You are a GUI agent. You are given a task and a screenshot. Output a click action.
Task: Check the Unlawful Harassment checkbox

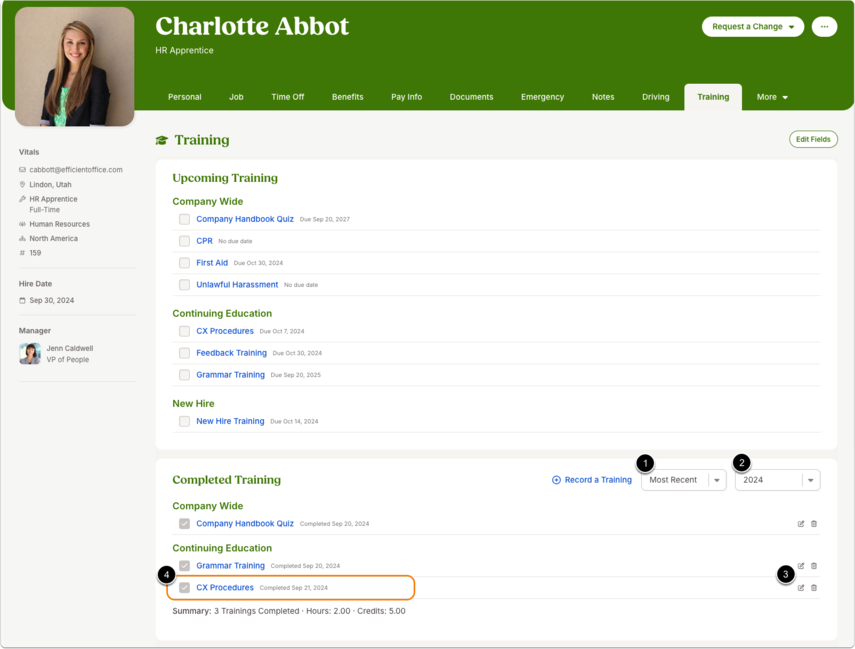tap(184, 285)
